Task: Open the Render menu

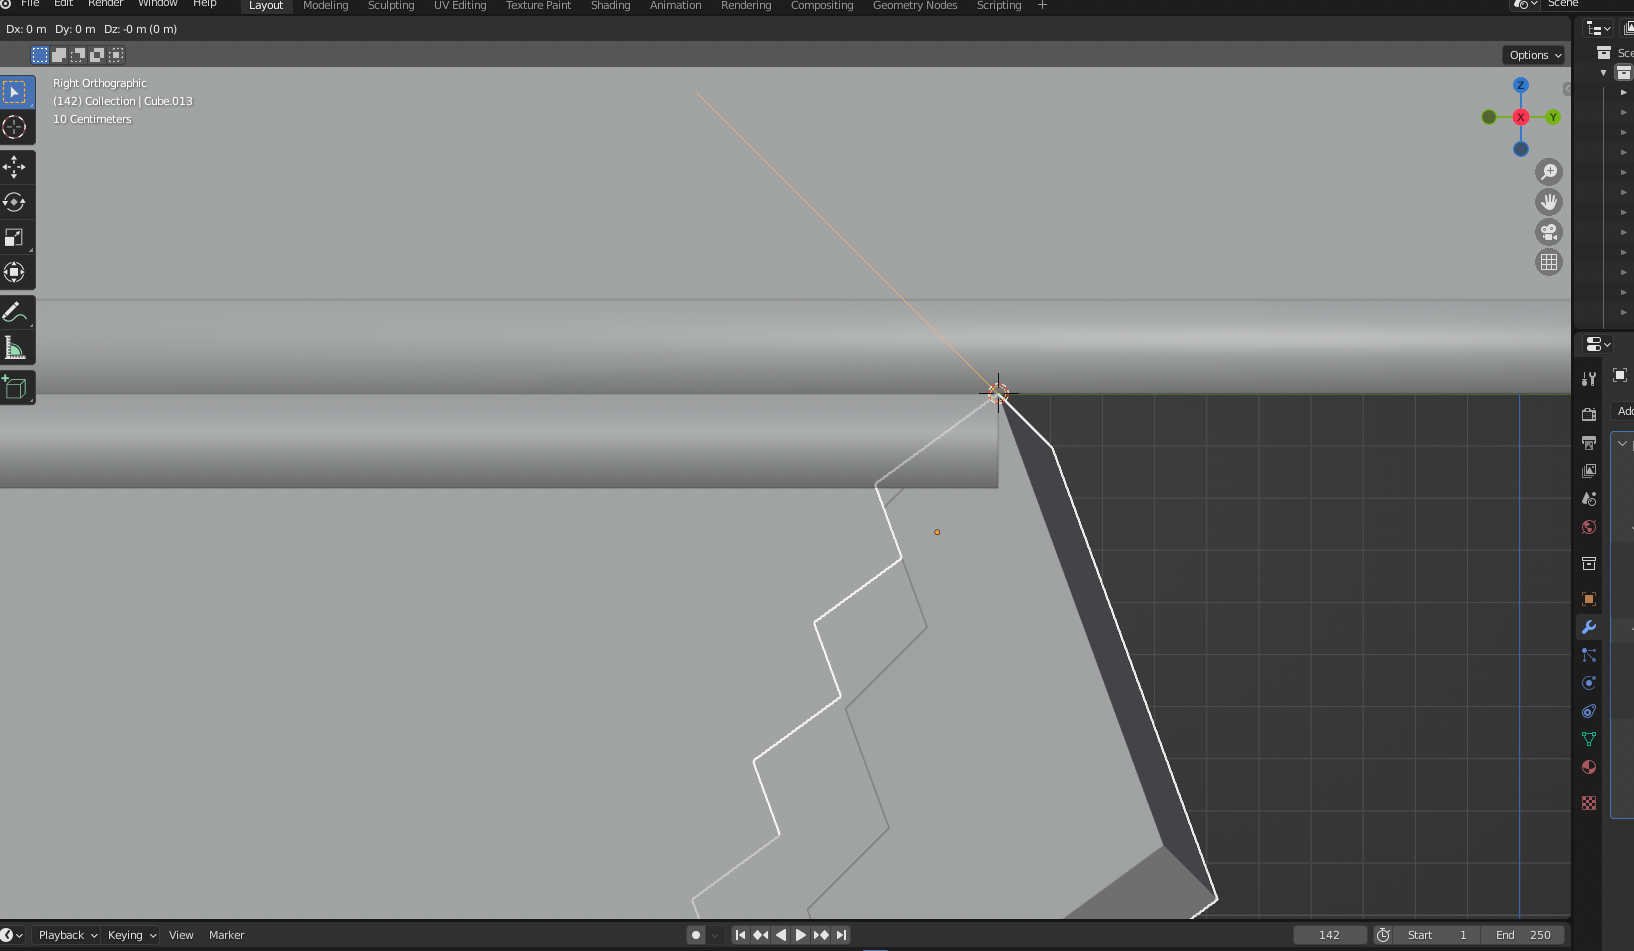Action: [105, 4]
